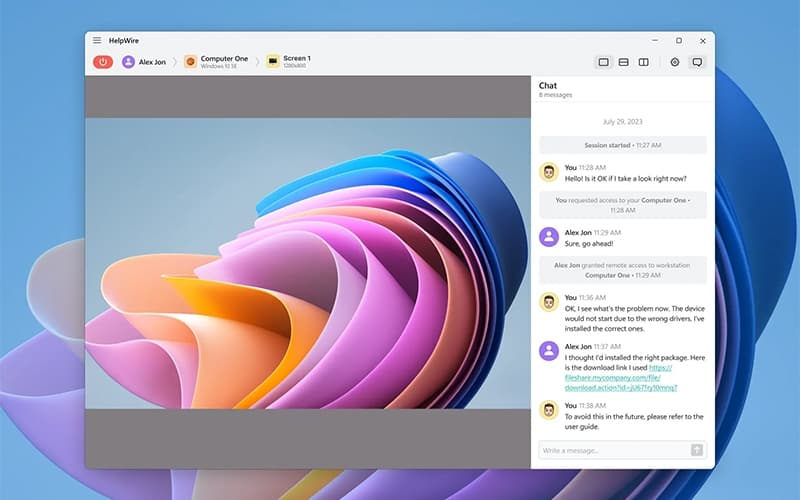Click the Chat panel heading
The image size is (800, 500).
[x=548, y=86]
